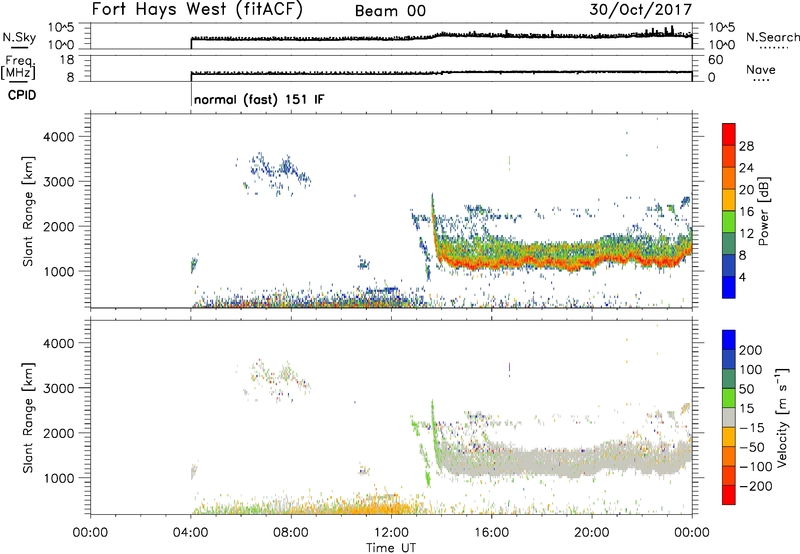This screenshot has height=554, width=800.
Task: Click the "N.Search" legend label
Action: click(772, 37)
